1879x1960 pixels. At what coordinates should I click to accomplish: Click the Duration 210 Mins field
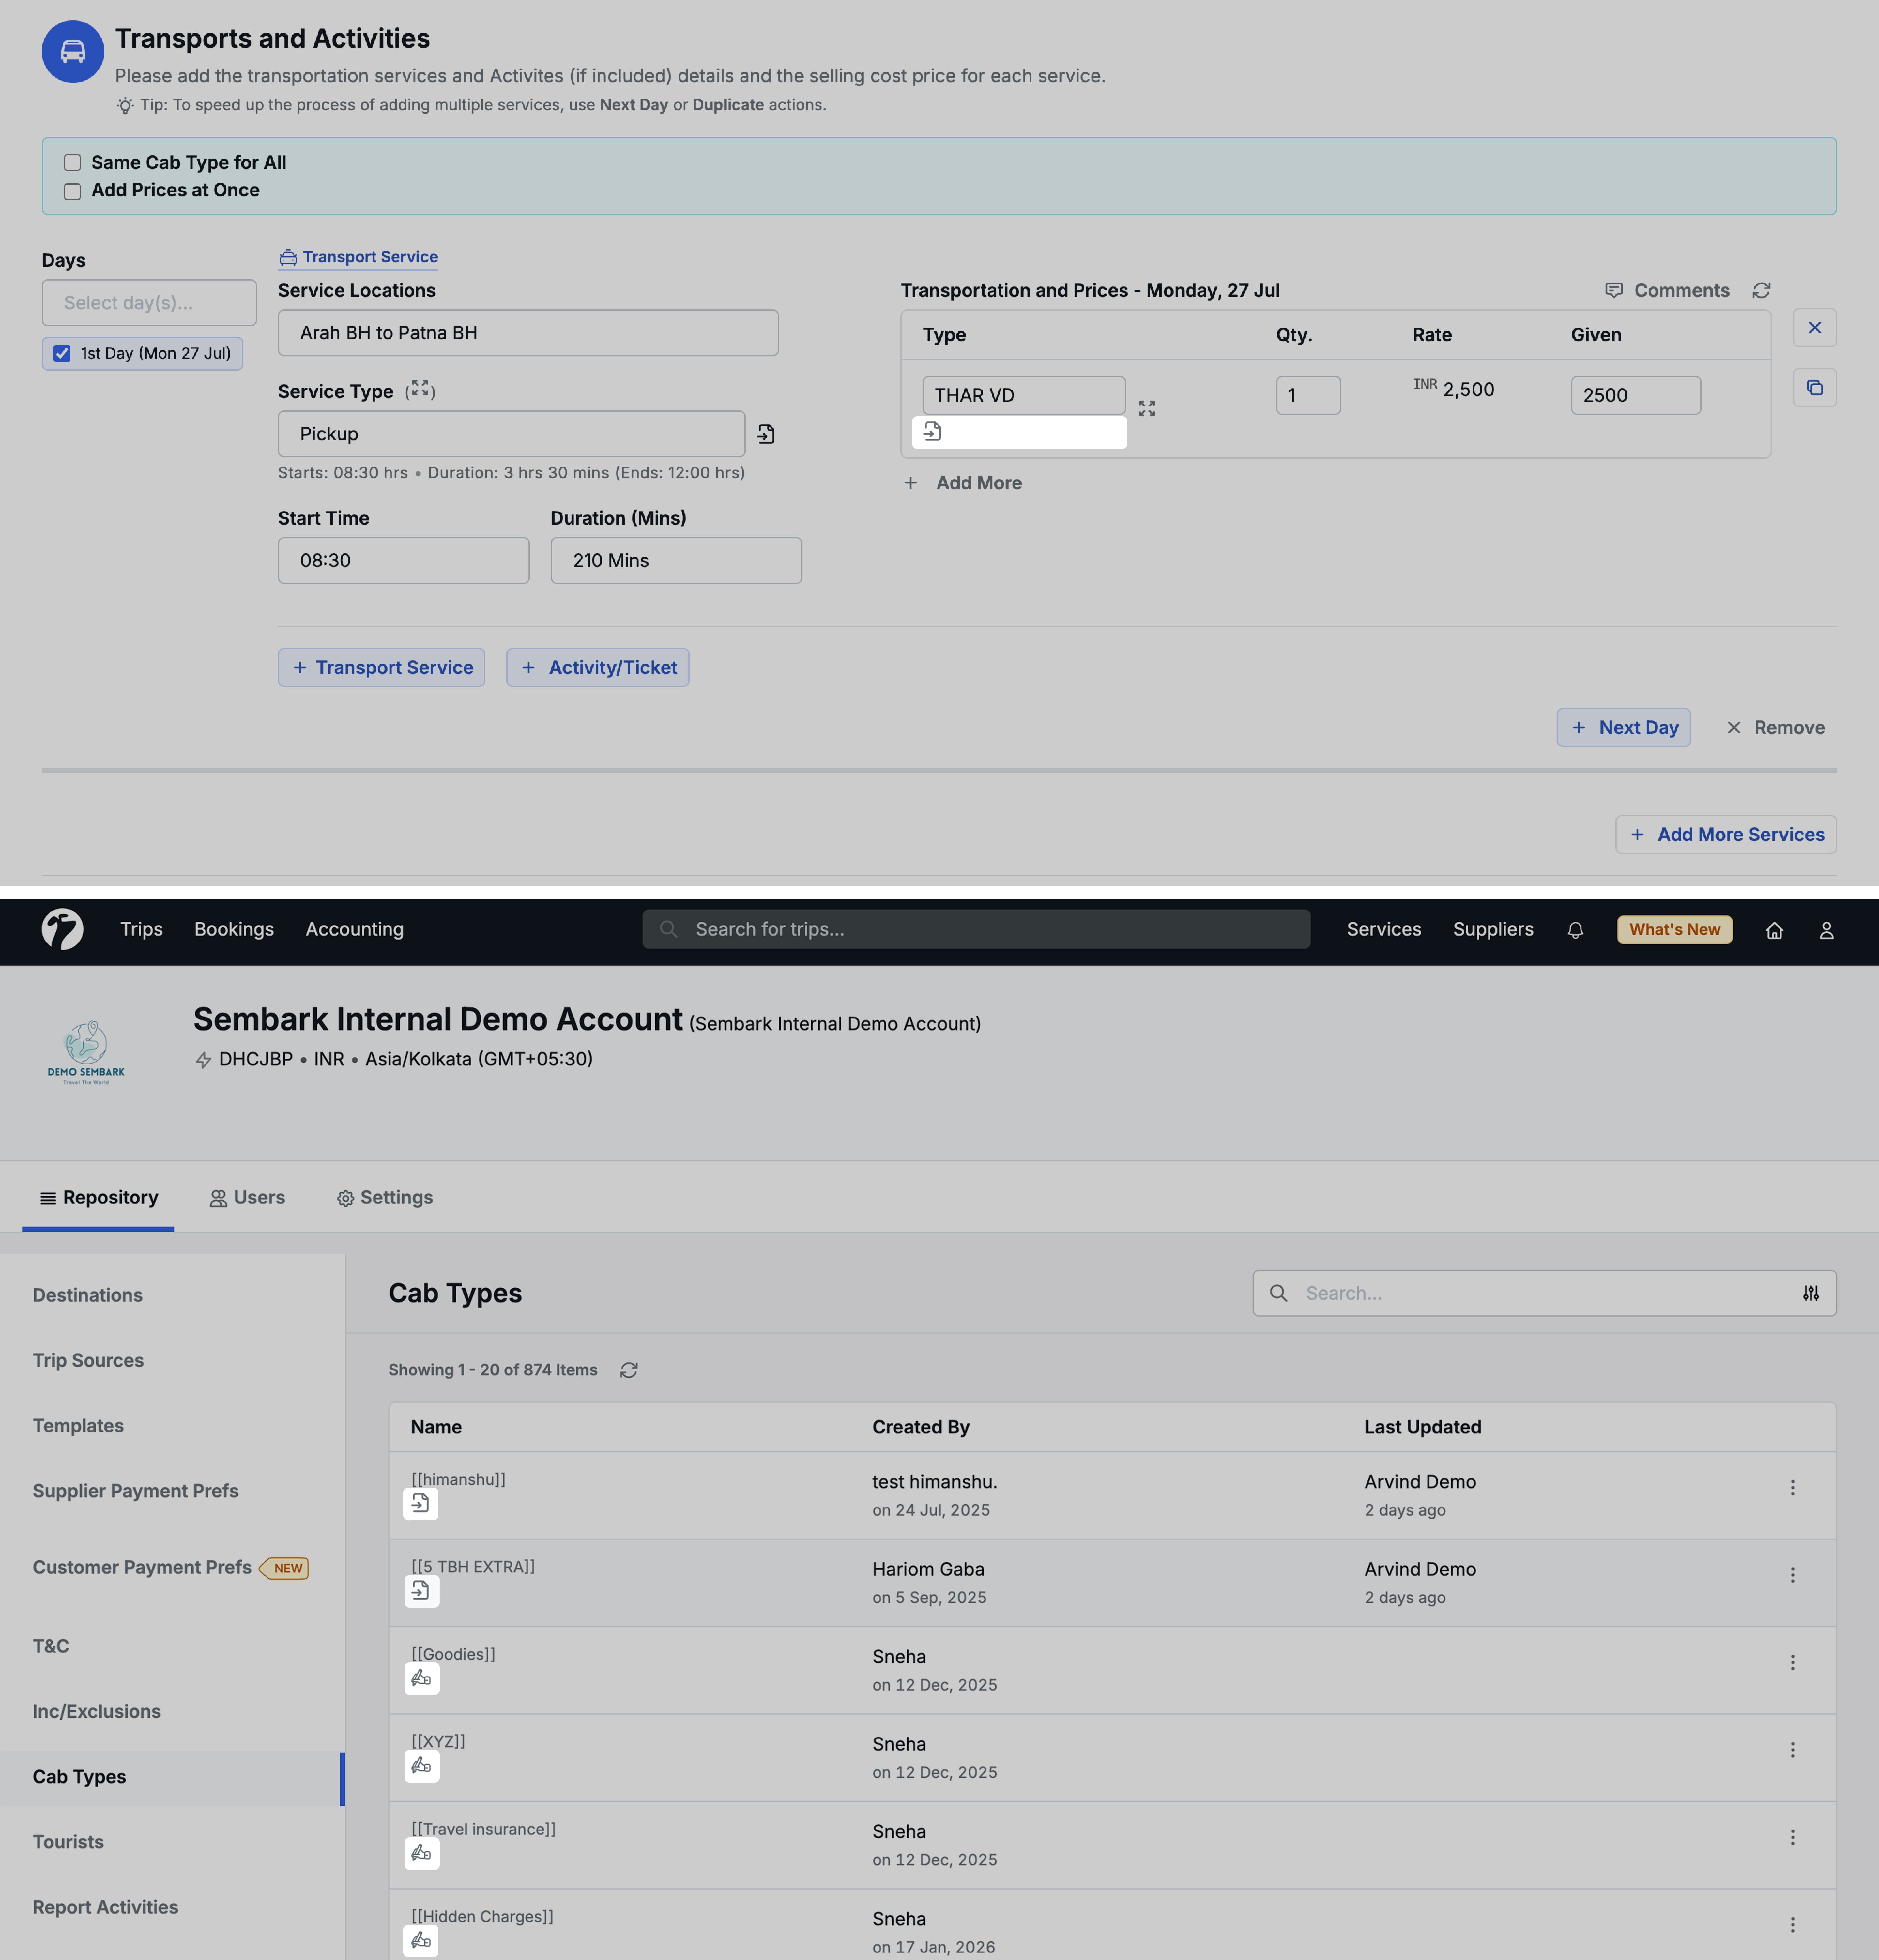coord(676,560)
